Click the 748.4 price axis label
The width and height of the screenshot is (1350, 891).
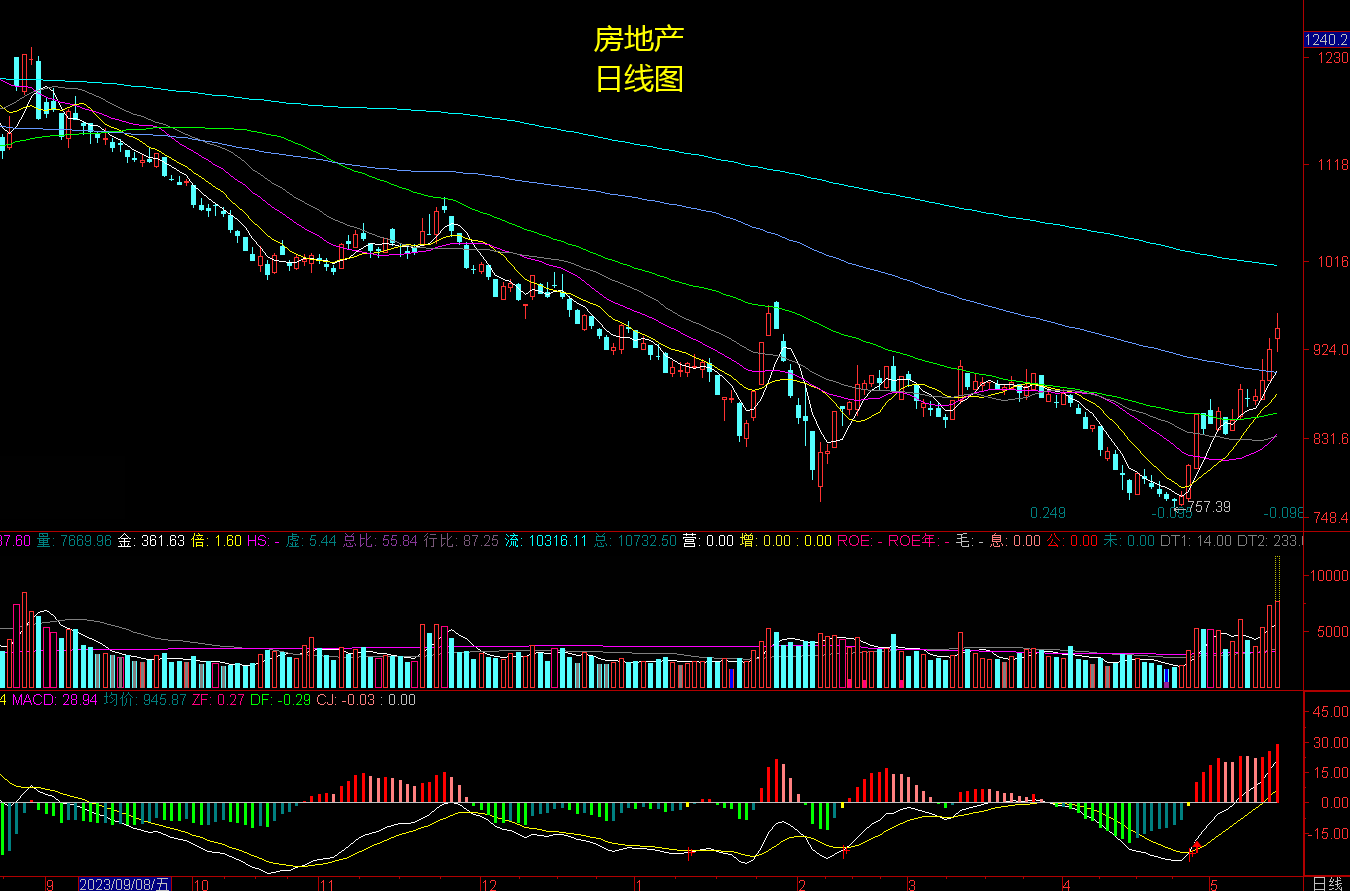pyautogui.click(x=1332, y=518)
